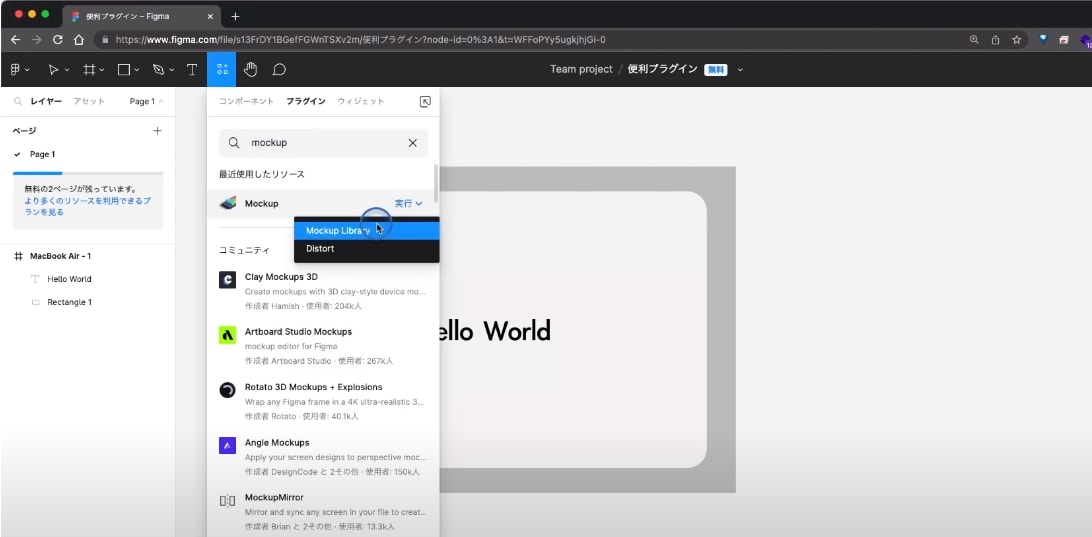
Task: Switch to the レイヤー tab
Action: (46, 101)
